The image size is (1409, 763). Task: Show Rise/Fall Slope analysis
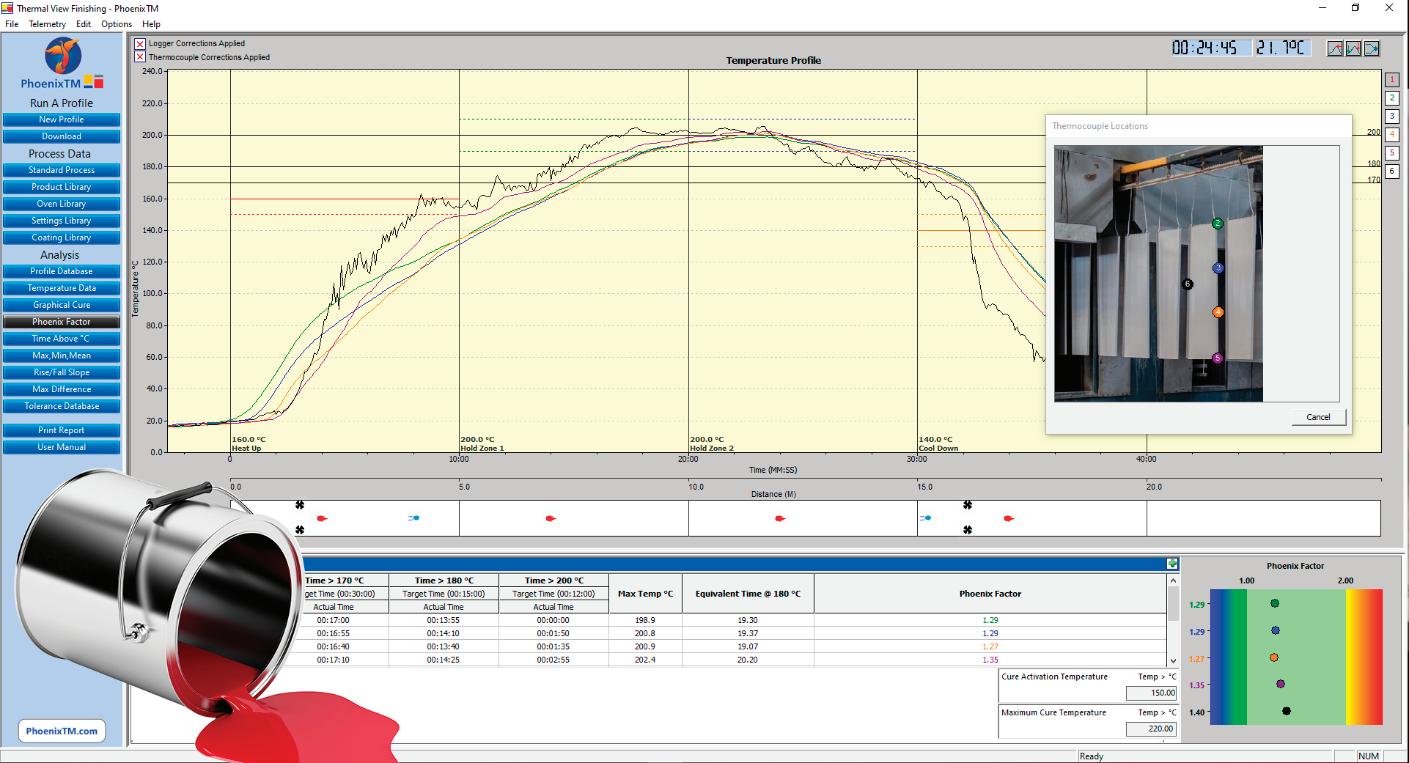(62, 373)
